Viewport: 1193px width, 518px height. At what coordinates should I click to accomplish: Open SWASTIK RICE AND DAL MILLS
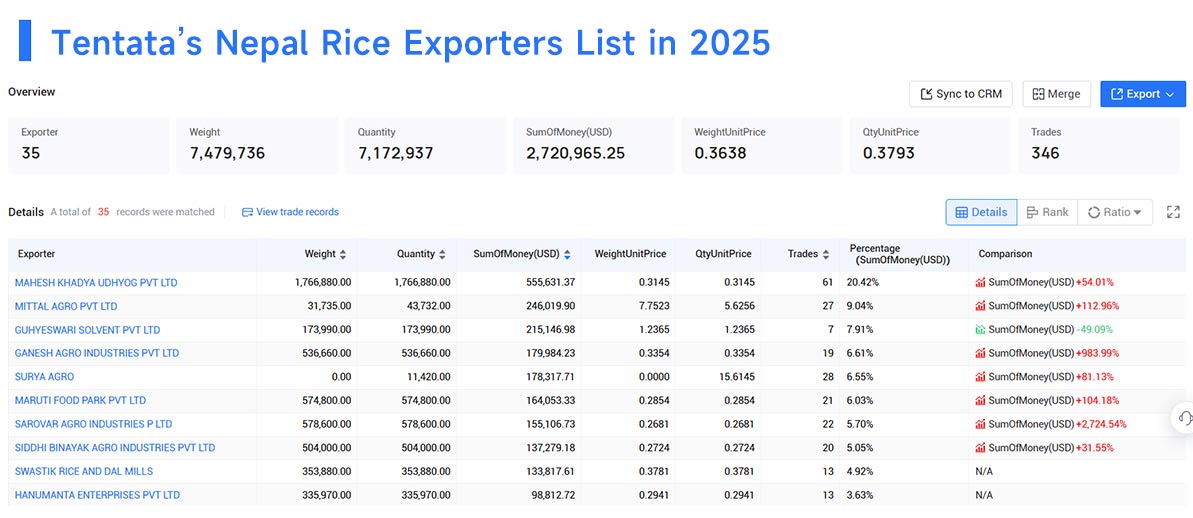(x=84, y=472)
